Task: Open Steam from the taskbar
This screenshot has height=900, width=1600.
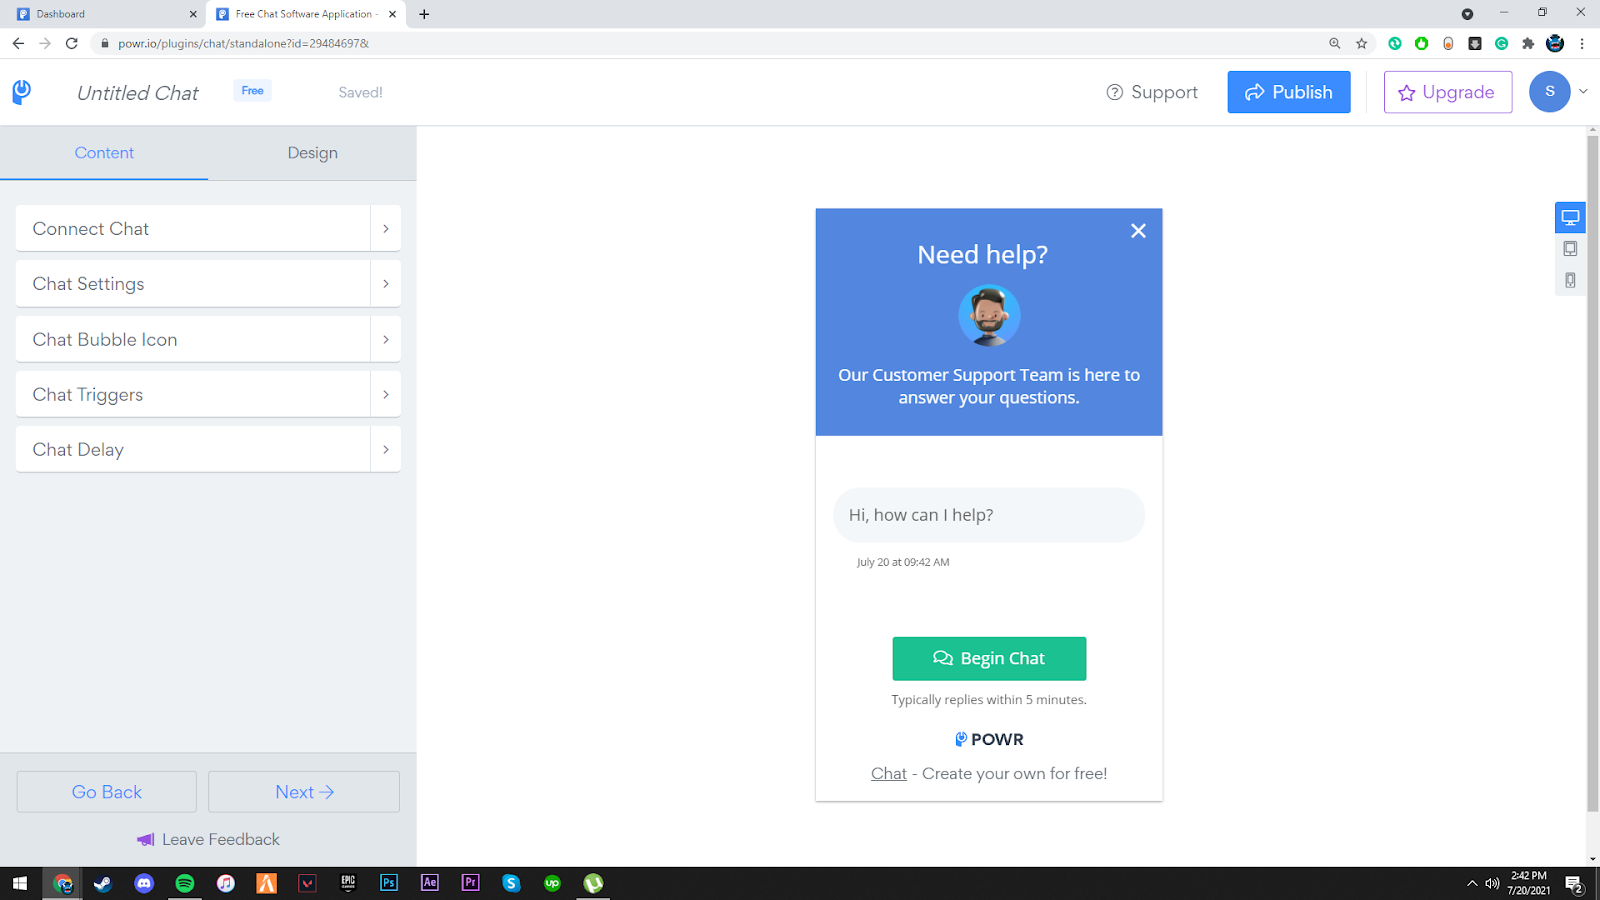Action: pos(102,883)
